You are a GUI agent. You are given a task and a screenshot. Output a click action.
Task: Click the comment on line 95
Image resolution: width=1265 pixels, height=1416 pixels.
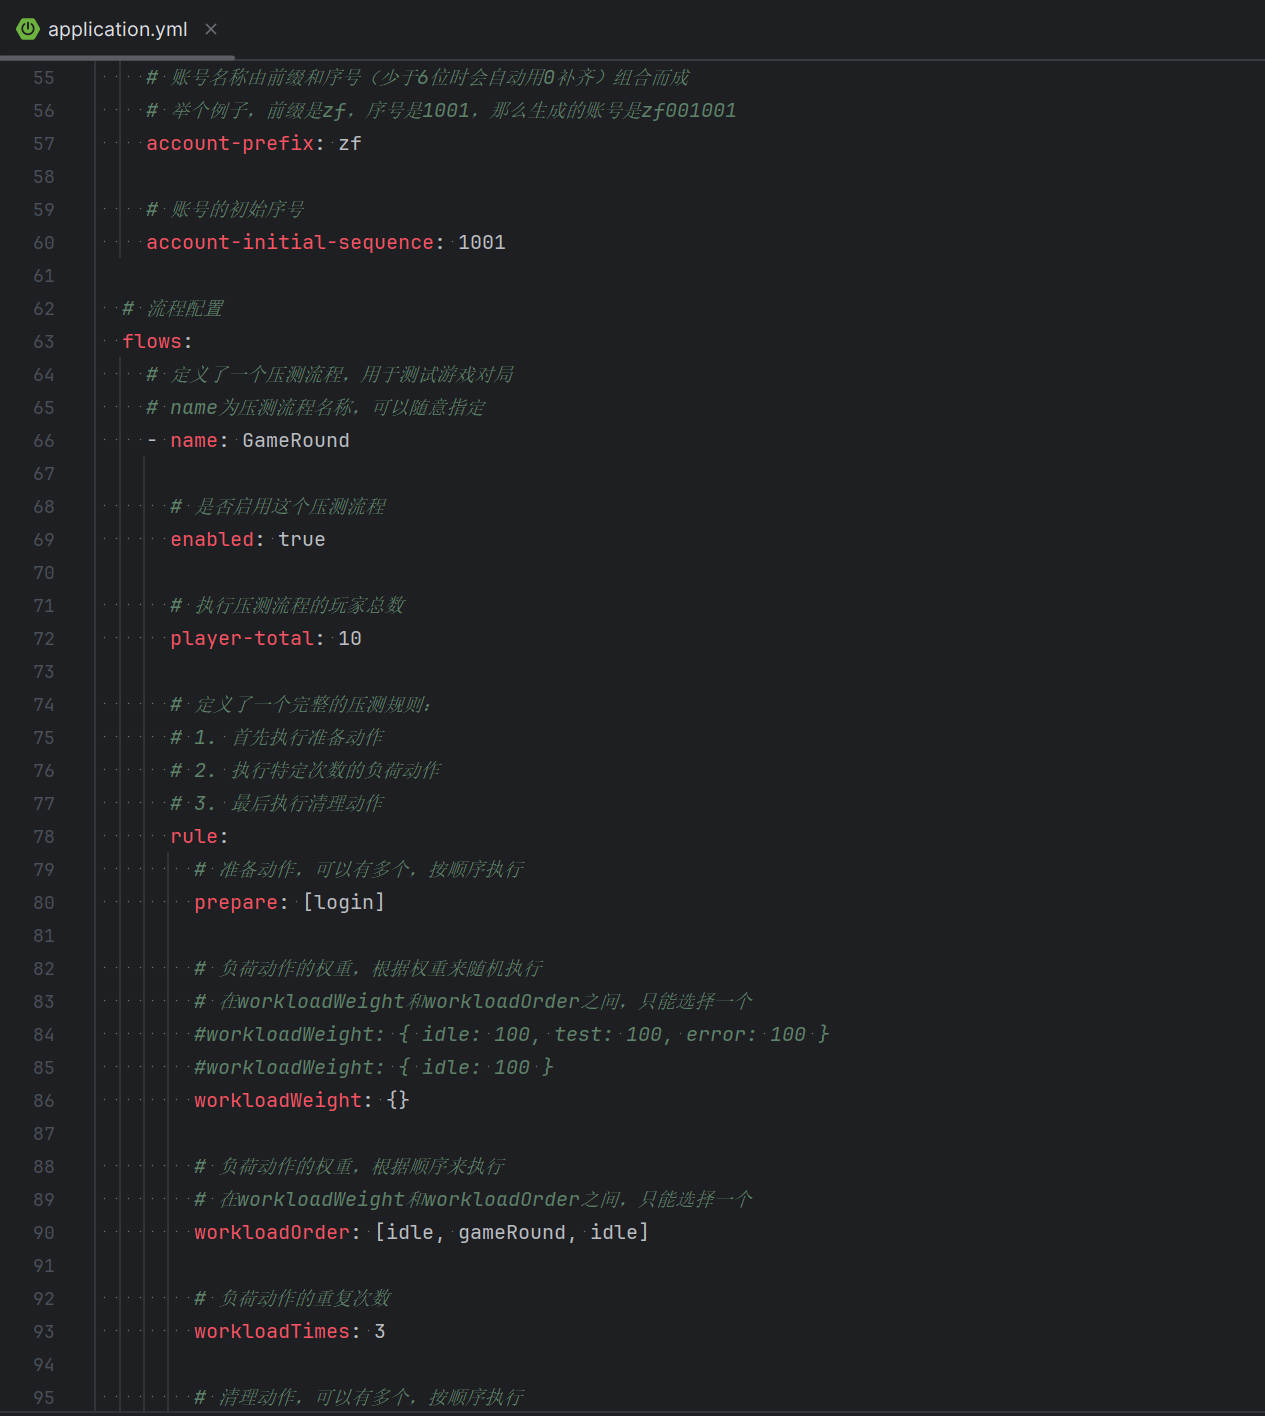coord(359,1397)
